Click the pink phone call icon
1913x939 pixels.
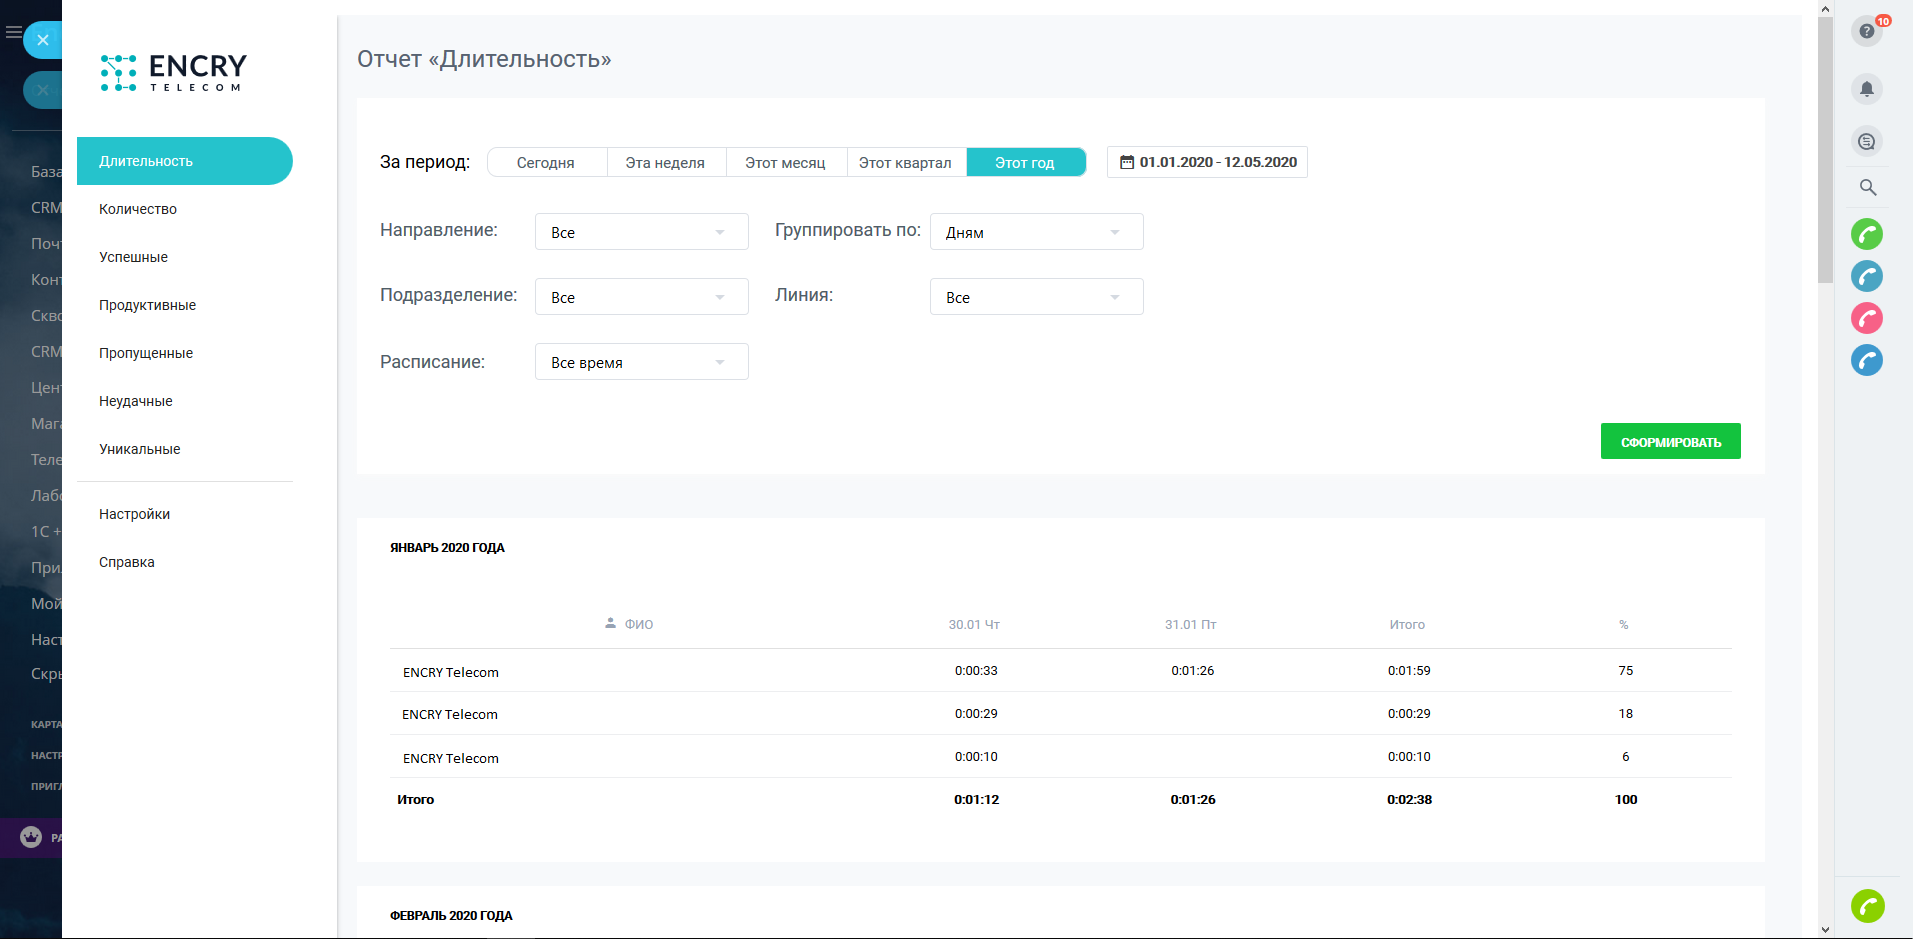click(1866, 318)
